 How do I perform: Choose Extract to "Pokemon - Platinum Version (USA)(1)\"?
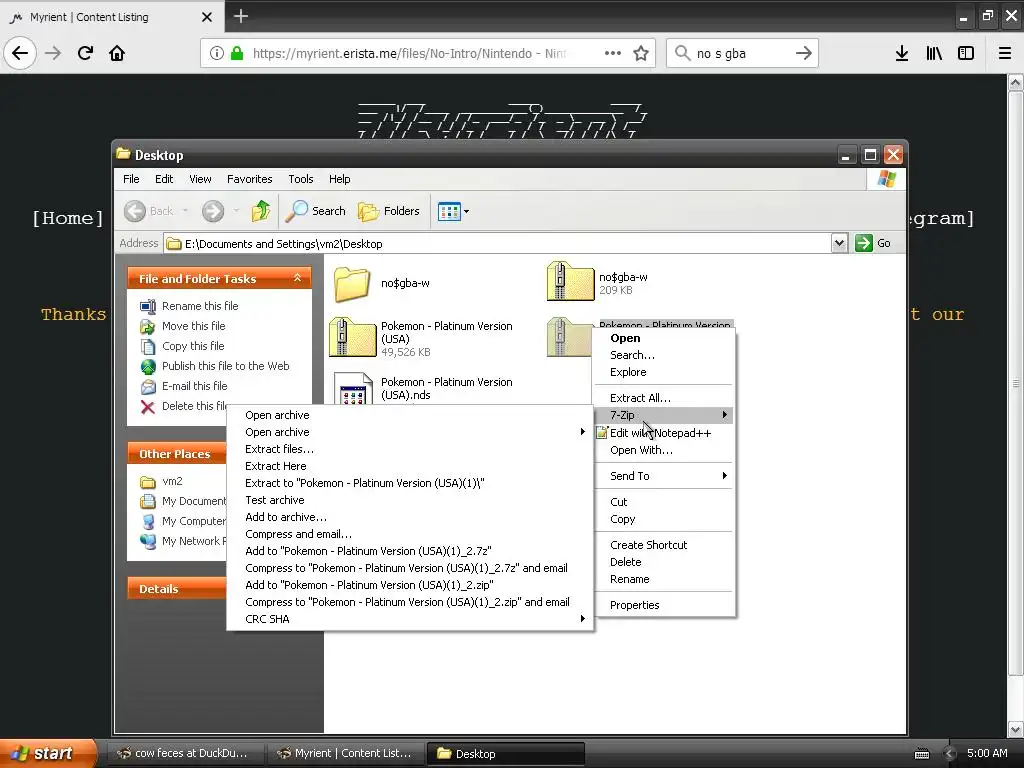[409, 483]
